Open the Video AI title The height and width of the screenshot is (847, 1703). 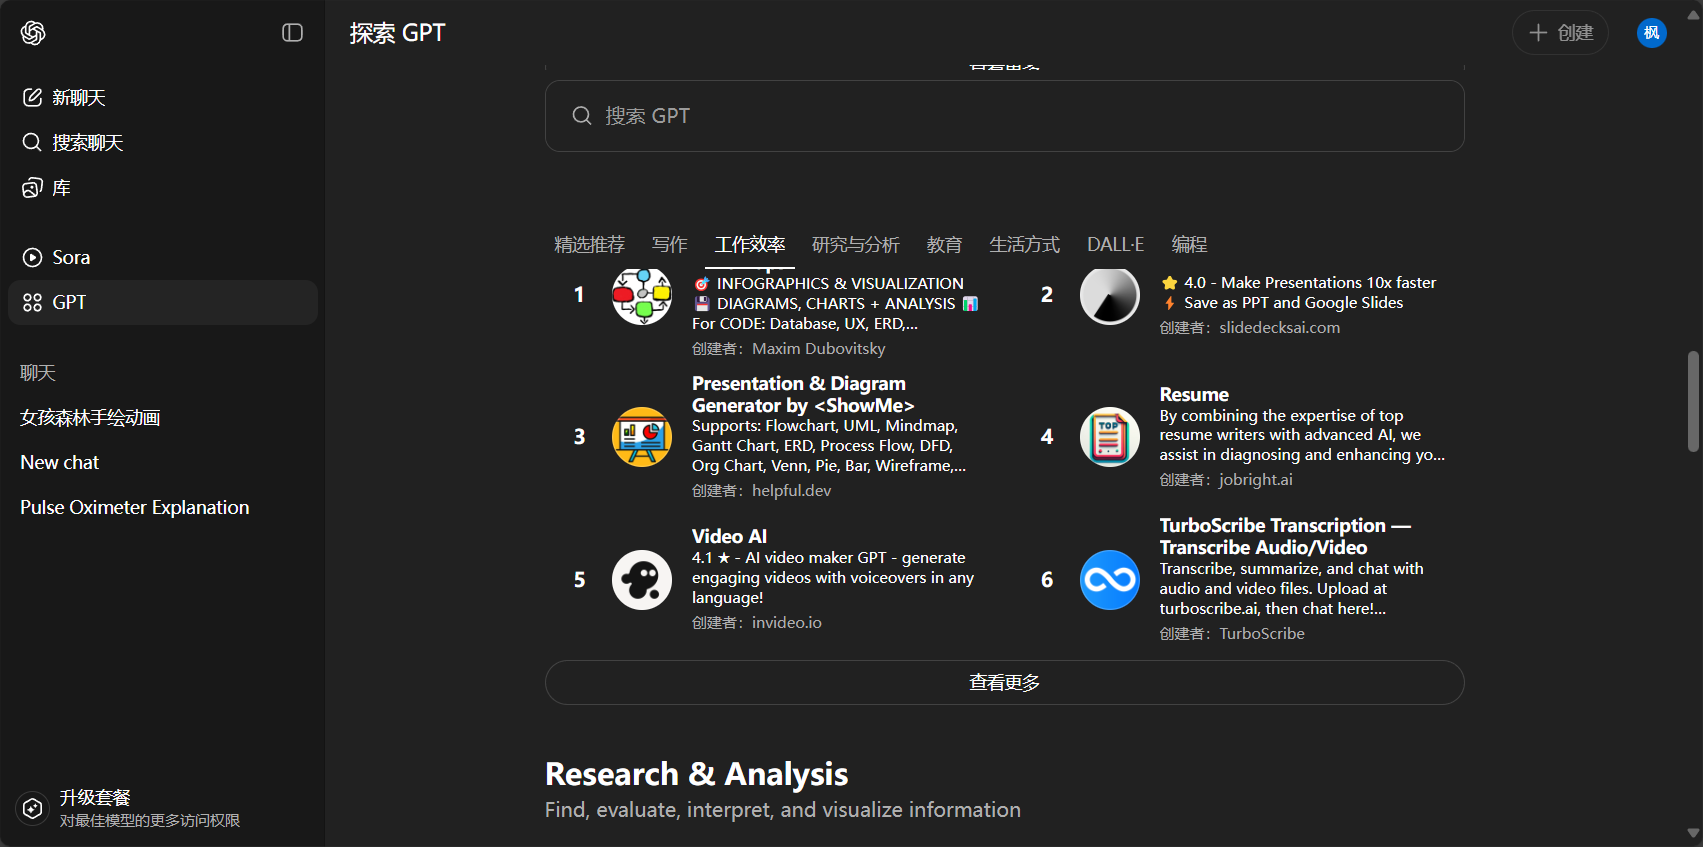pos(730,537)
